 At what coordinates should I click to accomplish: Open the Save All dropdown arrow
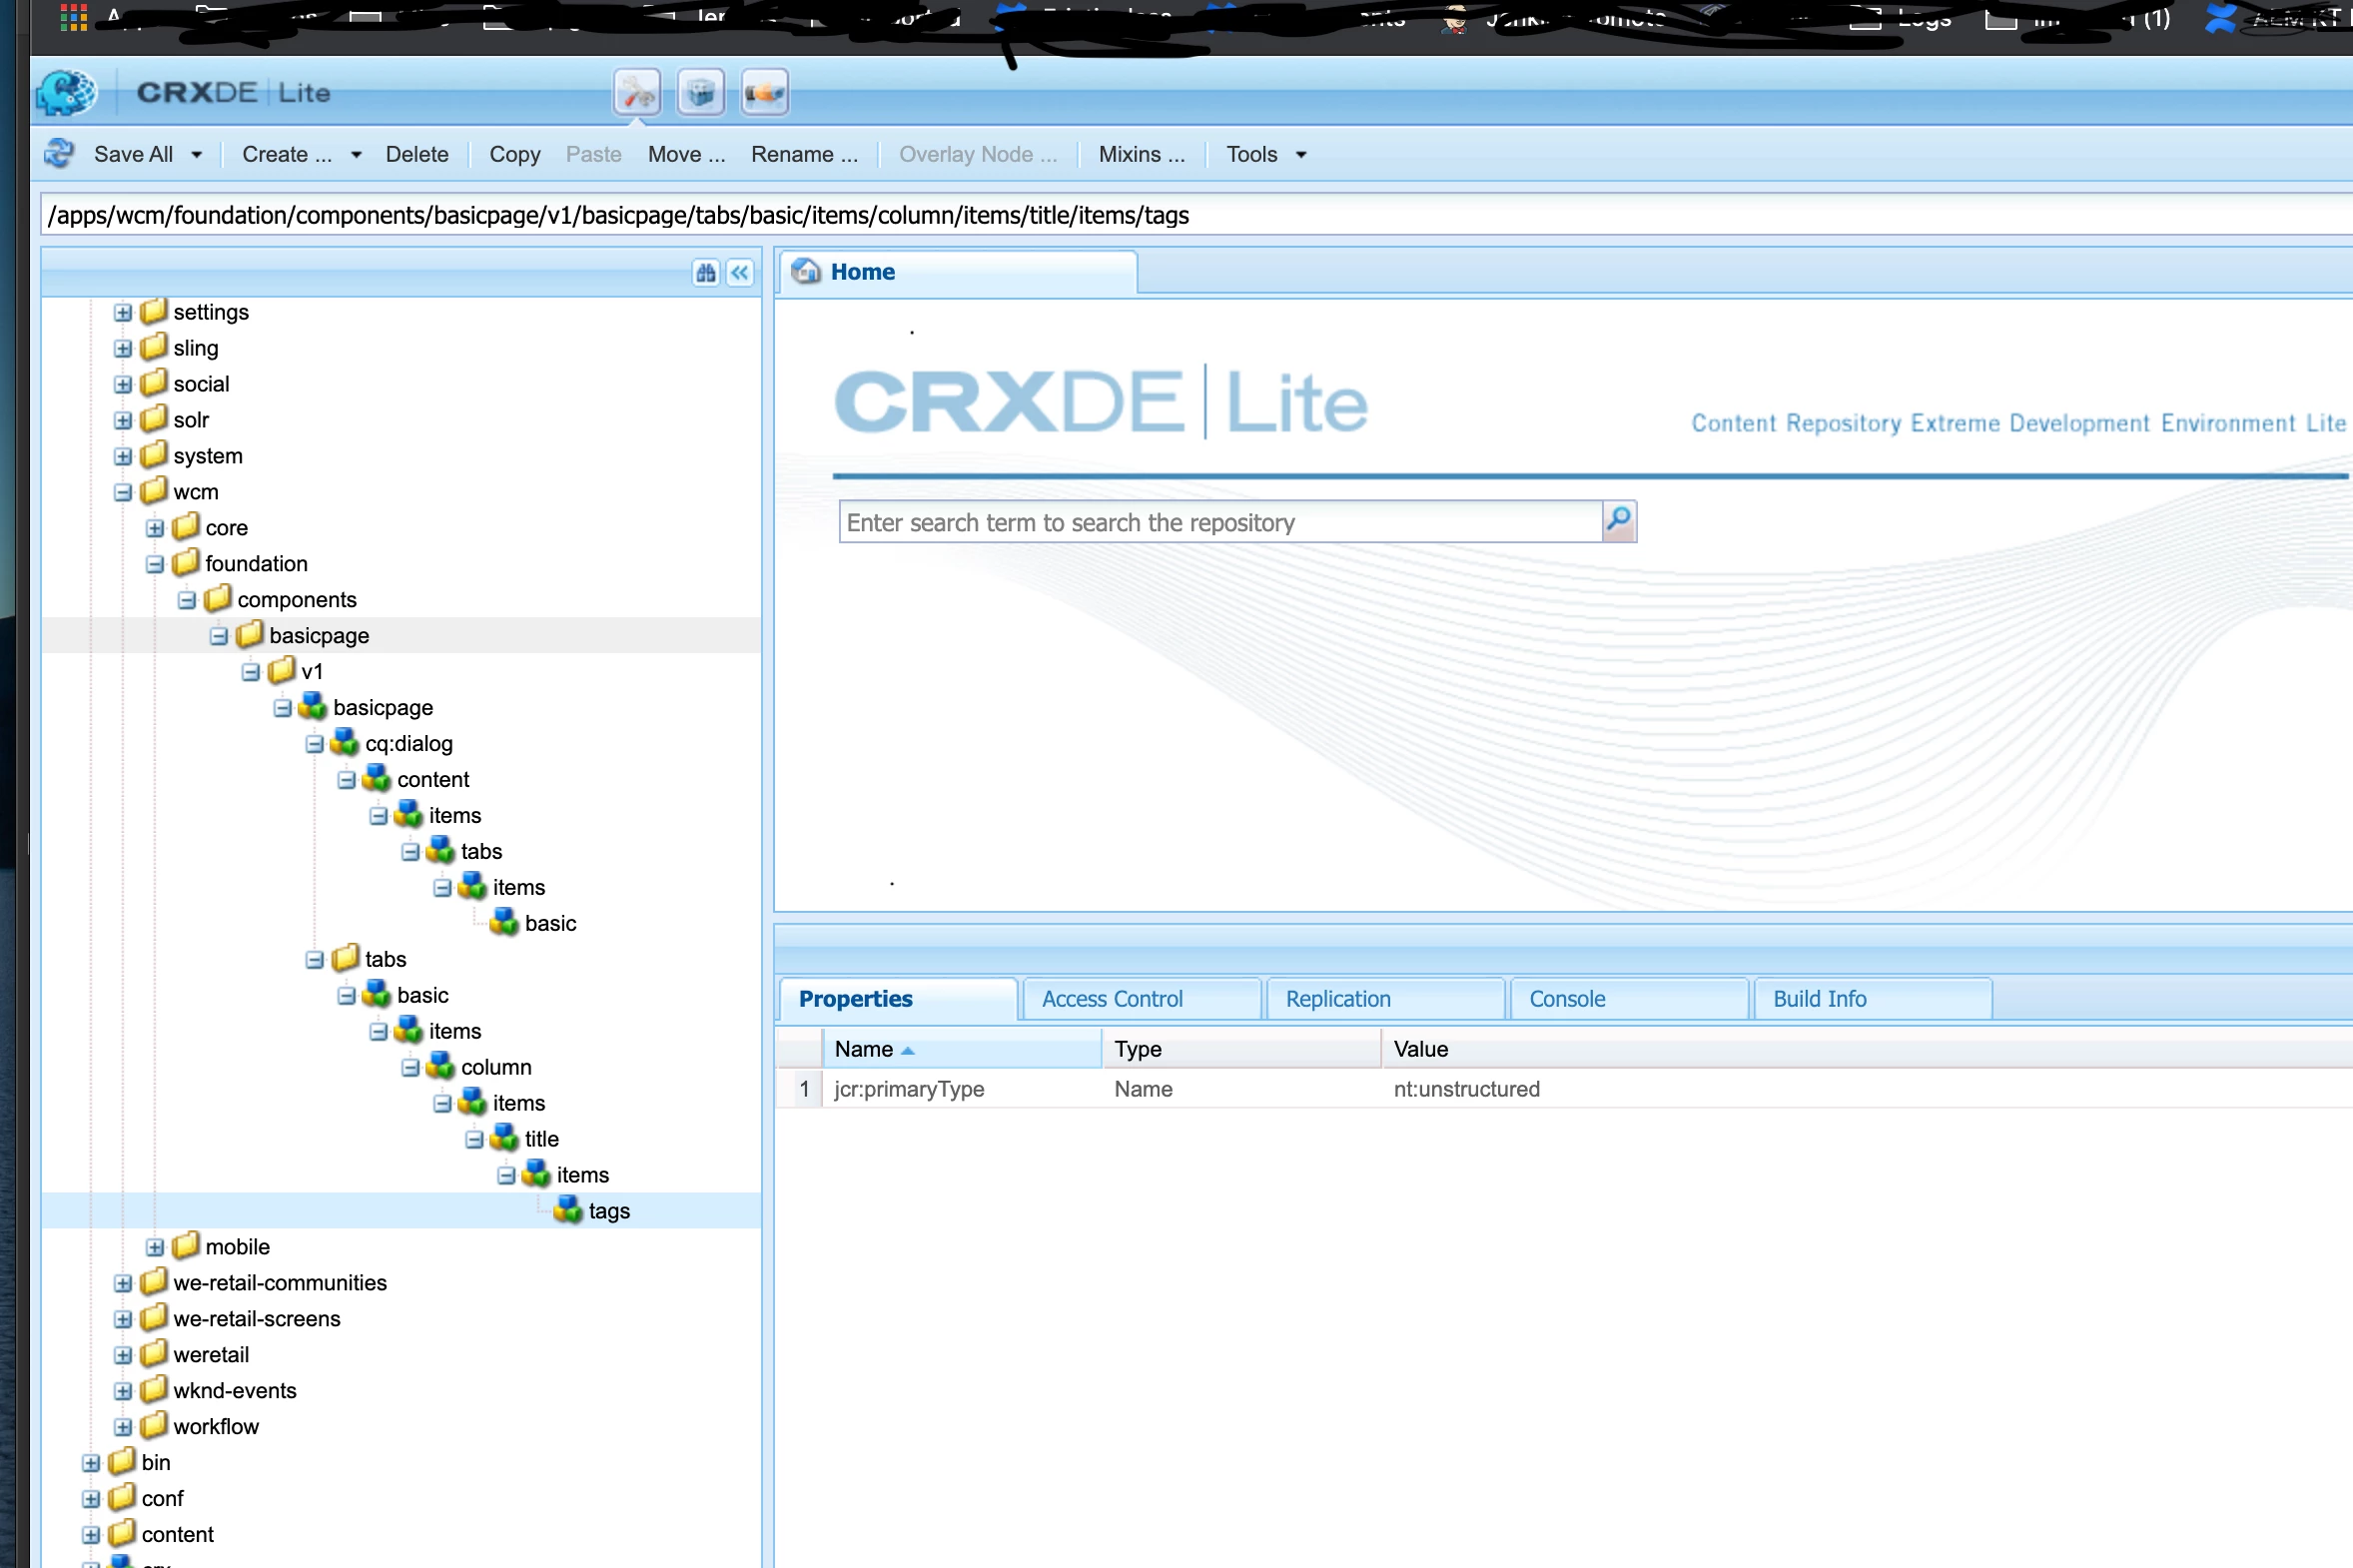tap(197, 155)
